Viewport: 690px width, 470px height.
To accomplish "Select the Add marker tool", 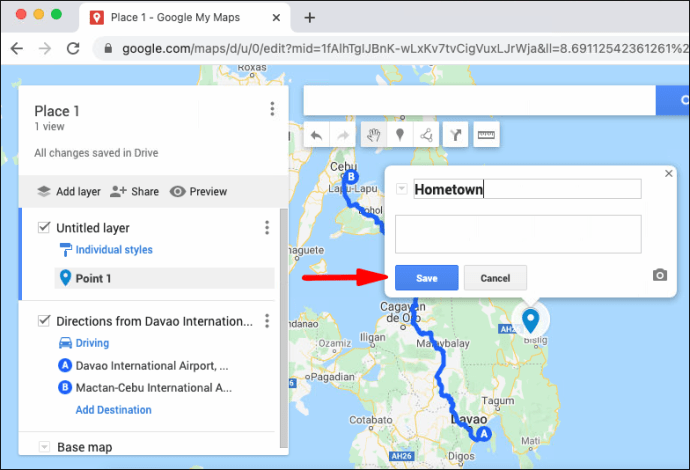I will [400, 135].
